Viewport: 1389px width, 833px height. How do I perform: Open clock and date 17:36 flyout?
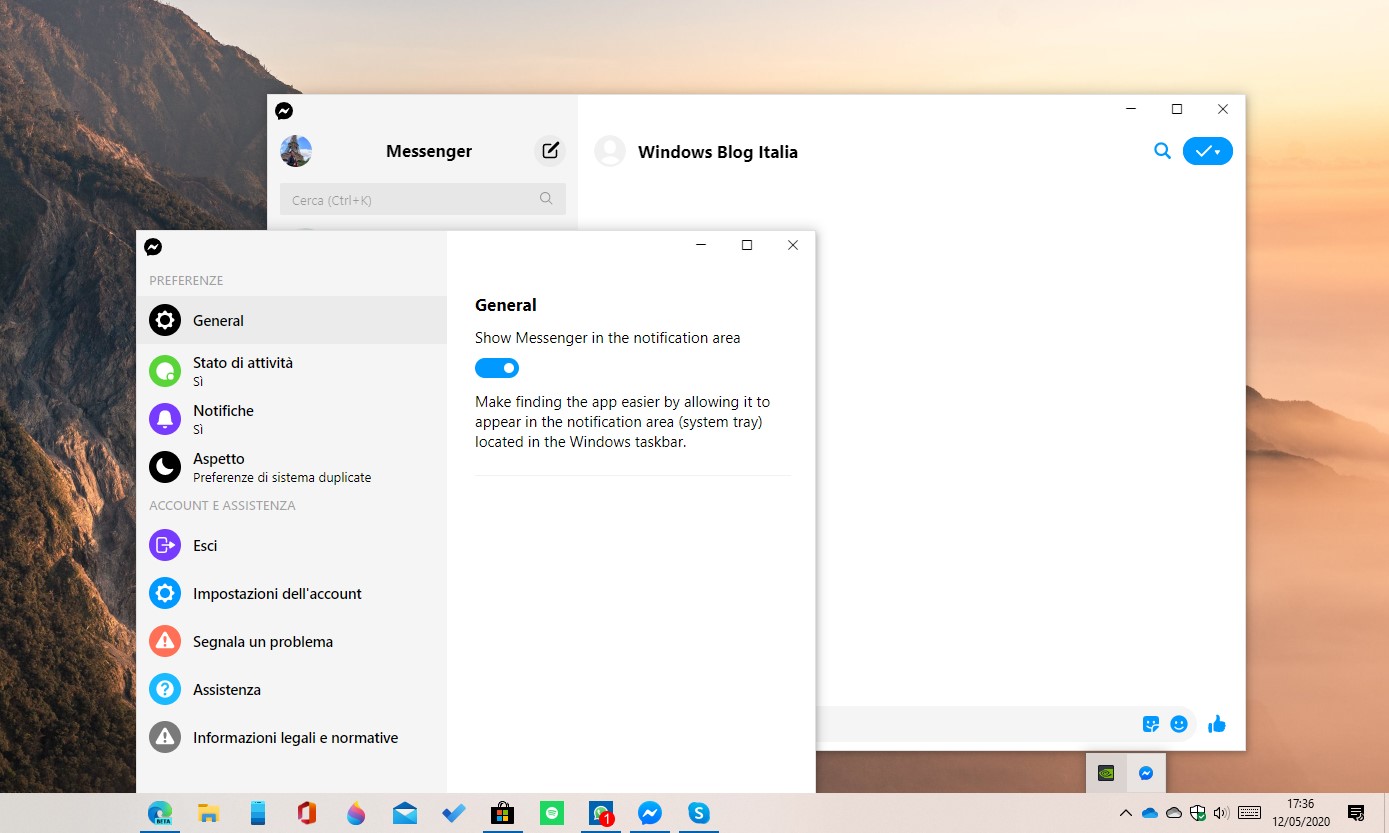pos(1300,812)
